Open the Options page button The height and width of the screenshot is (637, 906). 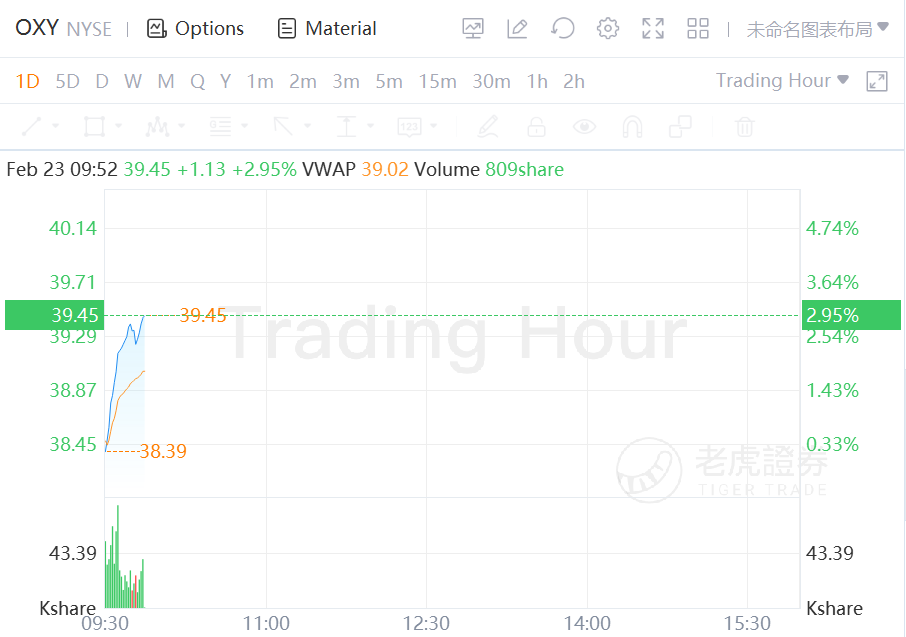click(x=196, y=29)
